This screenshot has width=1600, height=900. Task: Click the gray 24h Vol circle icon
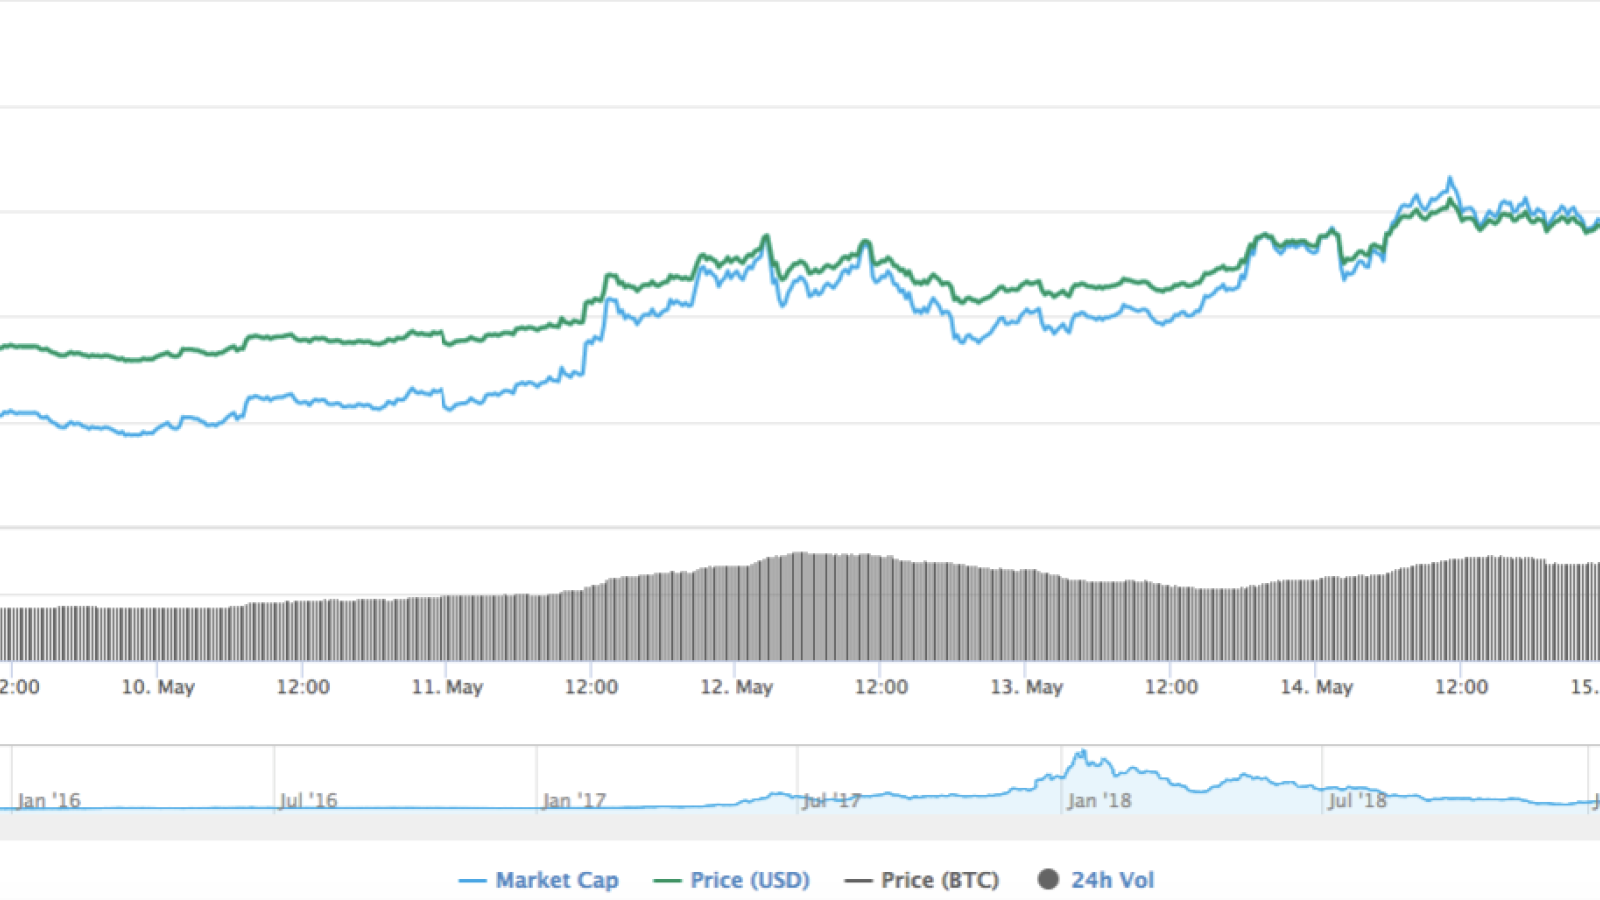pos(1048,880)
